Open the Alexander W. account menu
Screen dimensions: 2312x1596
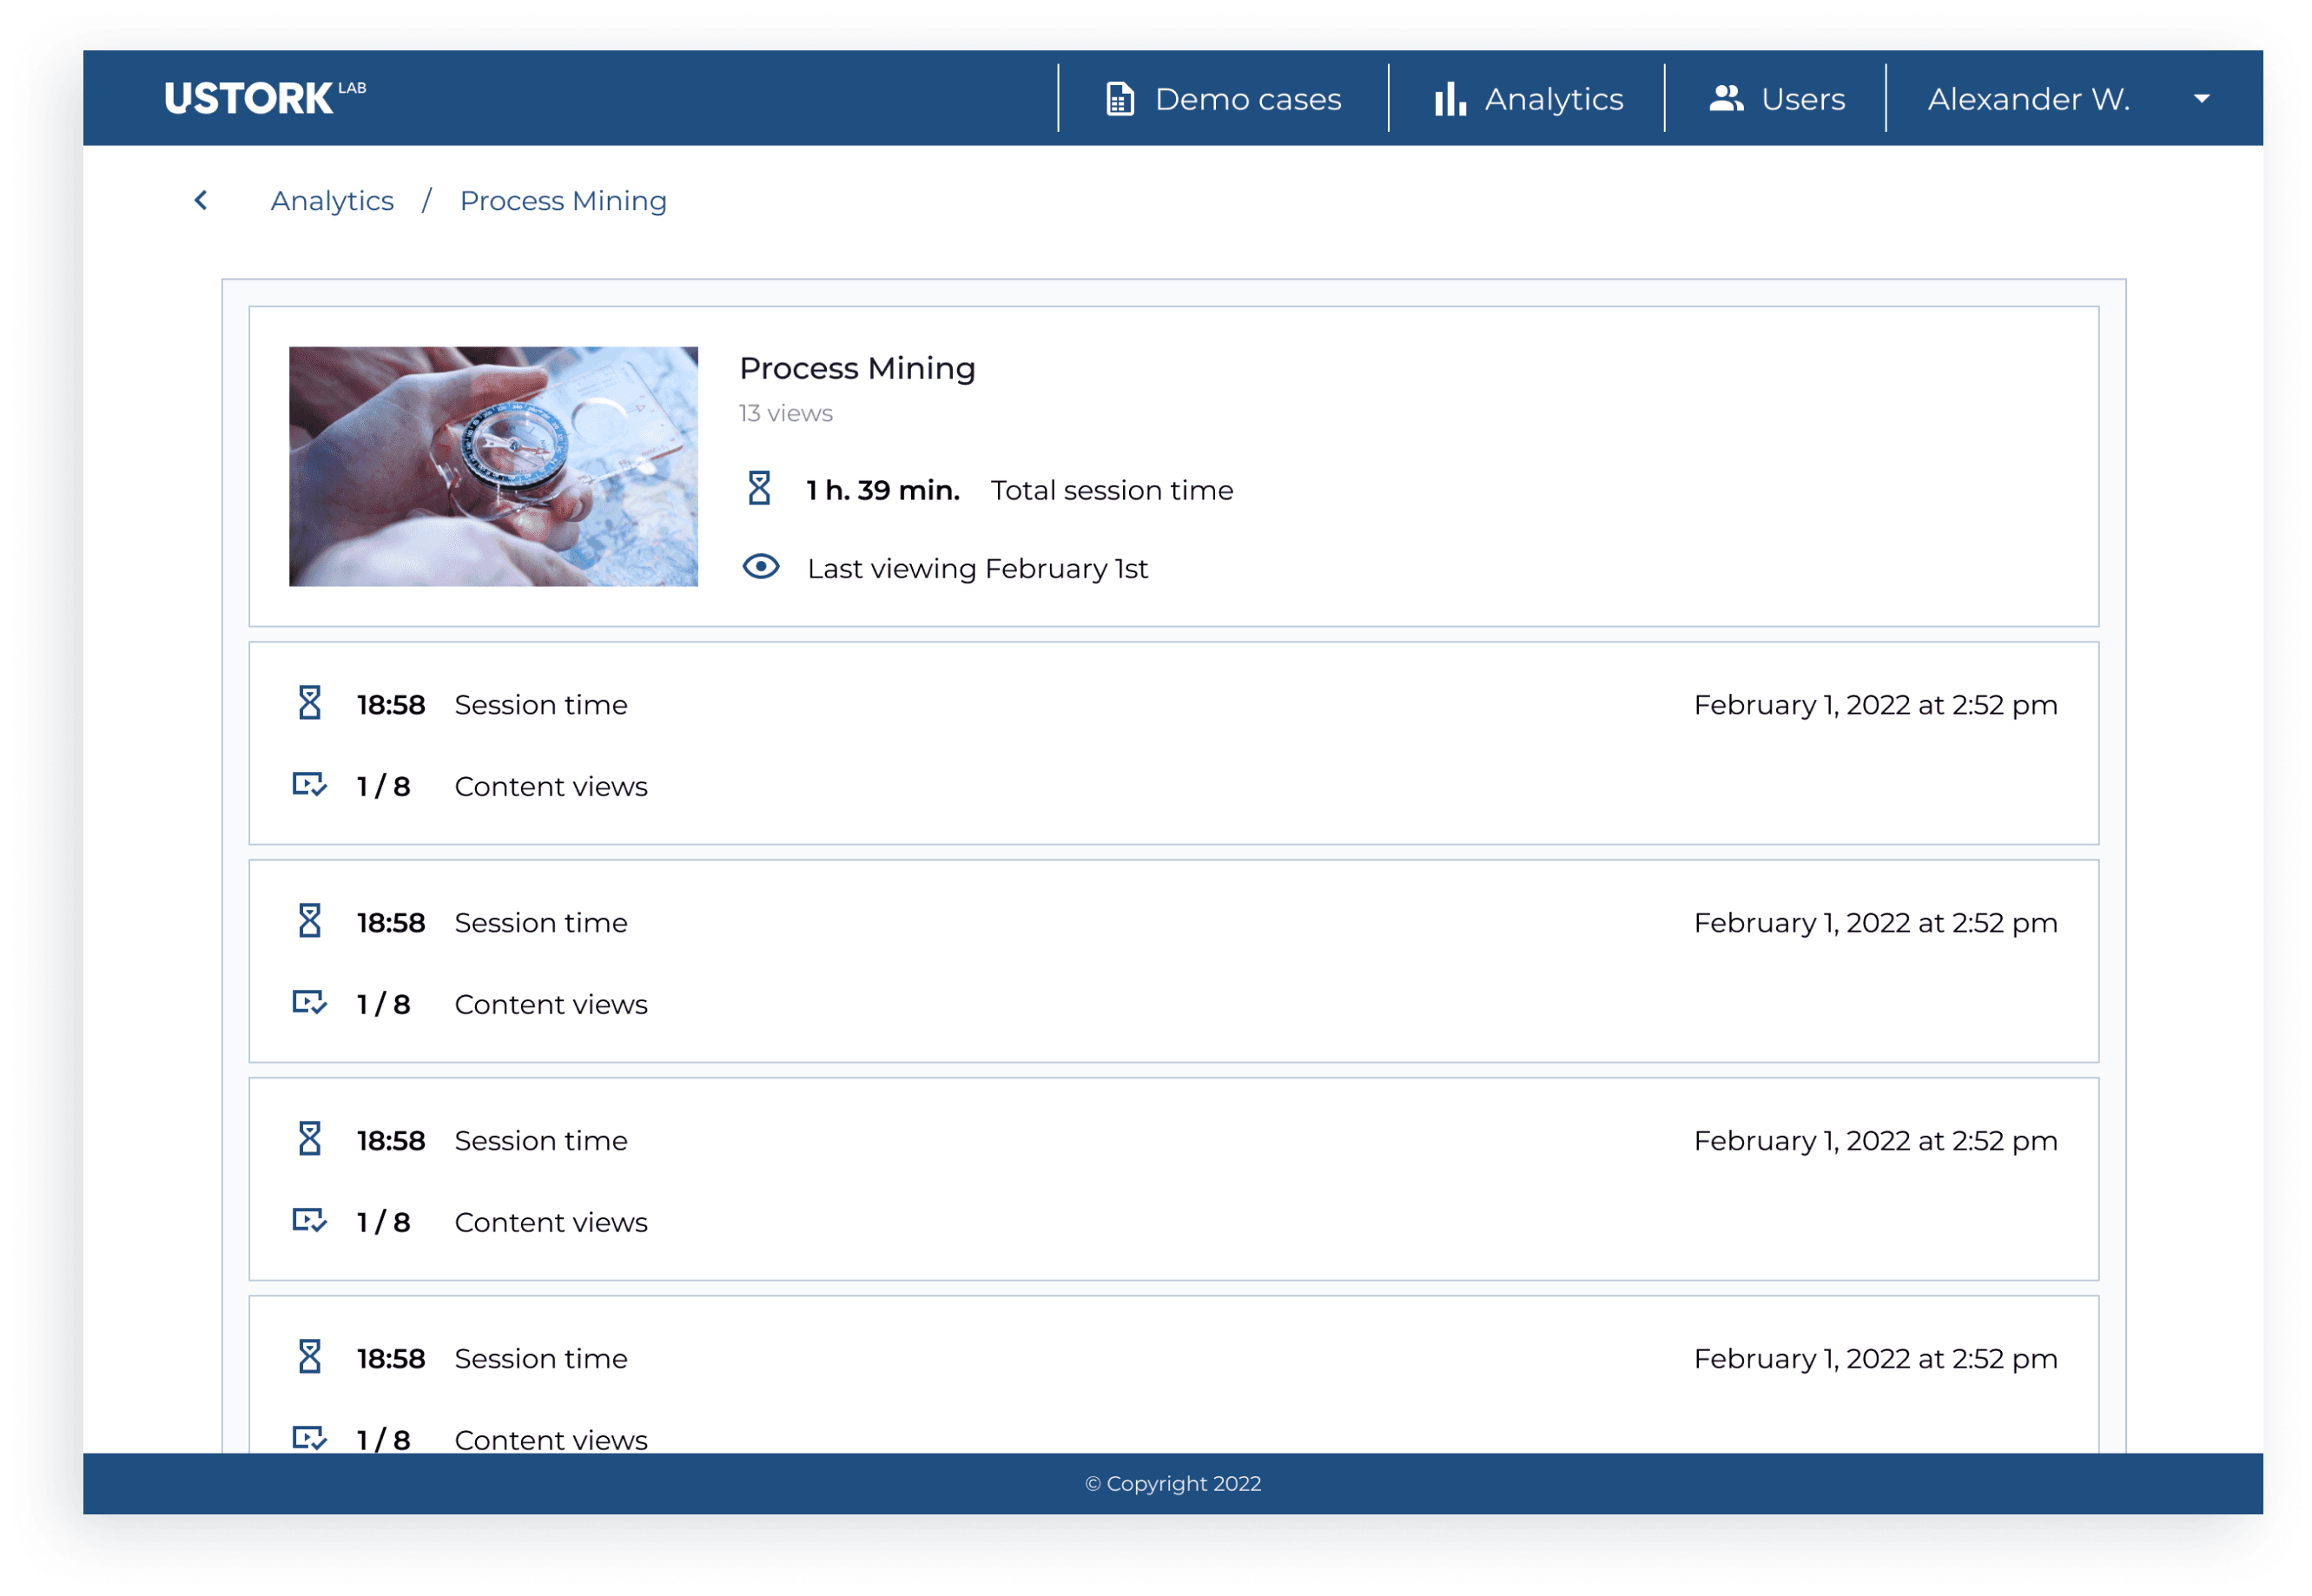point(2028,99)
